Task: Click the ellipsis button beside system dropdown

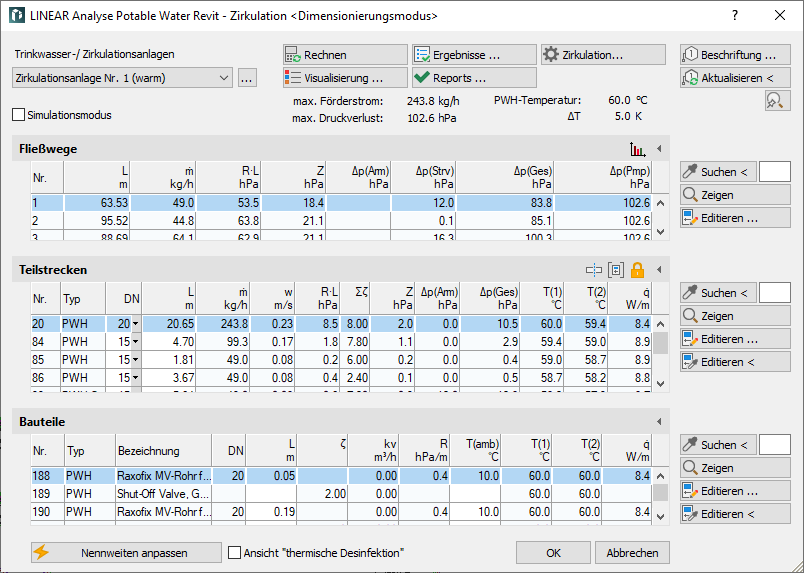Action: pos(247,78)
